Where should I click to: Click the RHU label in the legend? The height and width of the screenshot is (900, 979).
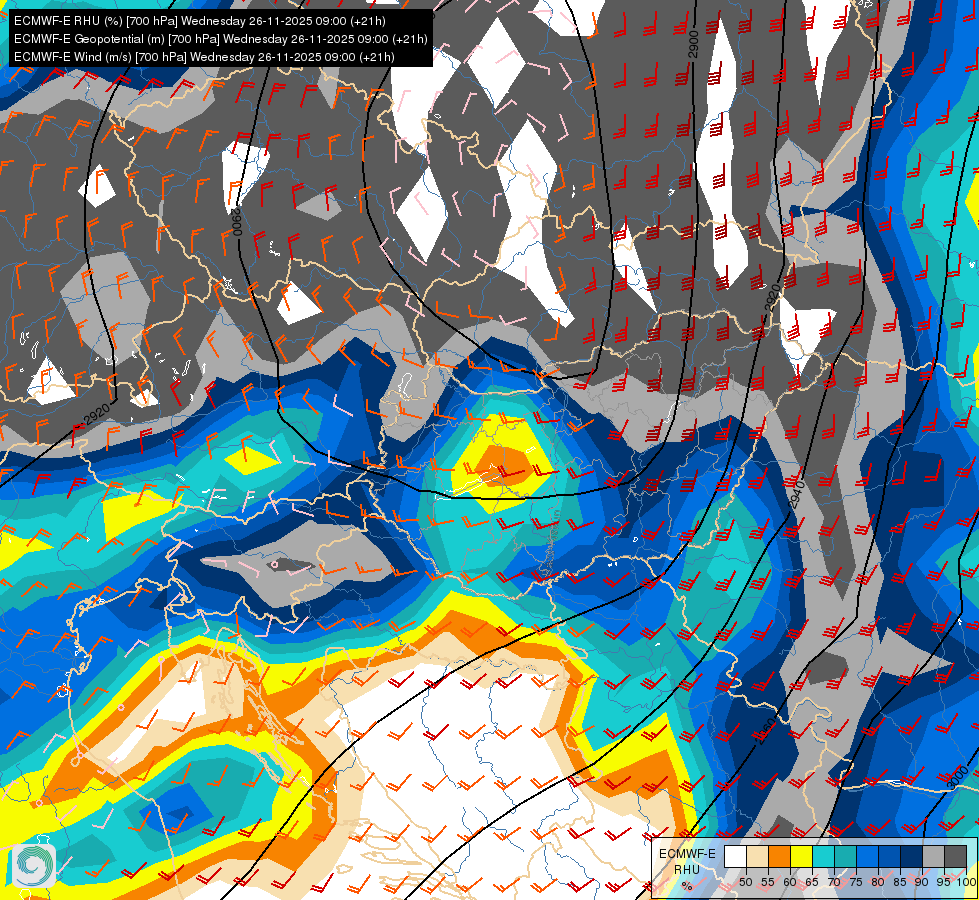pos(687,870)
